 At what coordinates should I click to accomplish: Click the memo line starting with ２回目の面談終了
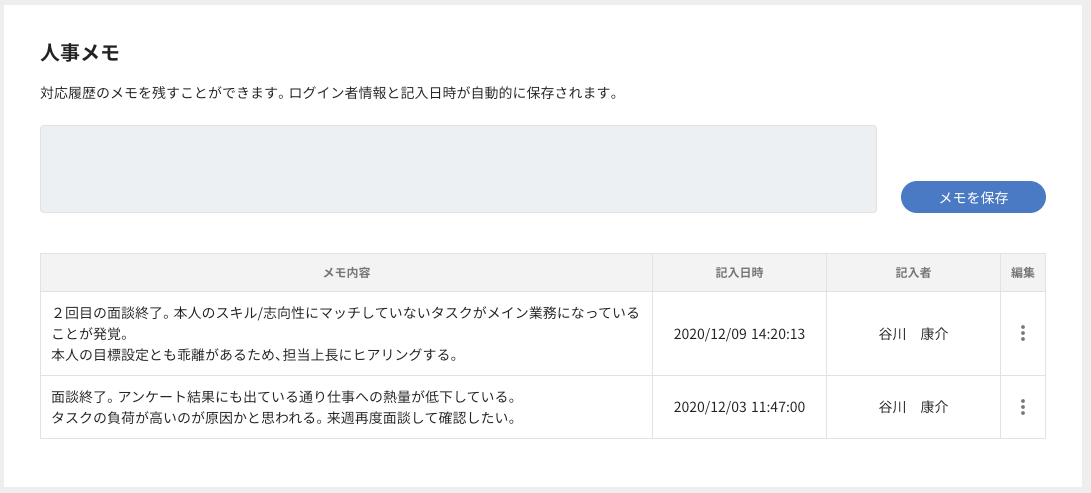tap(345, 313)
